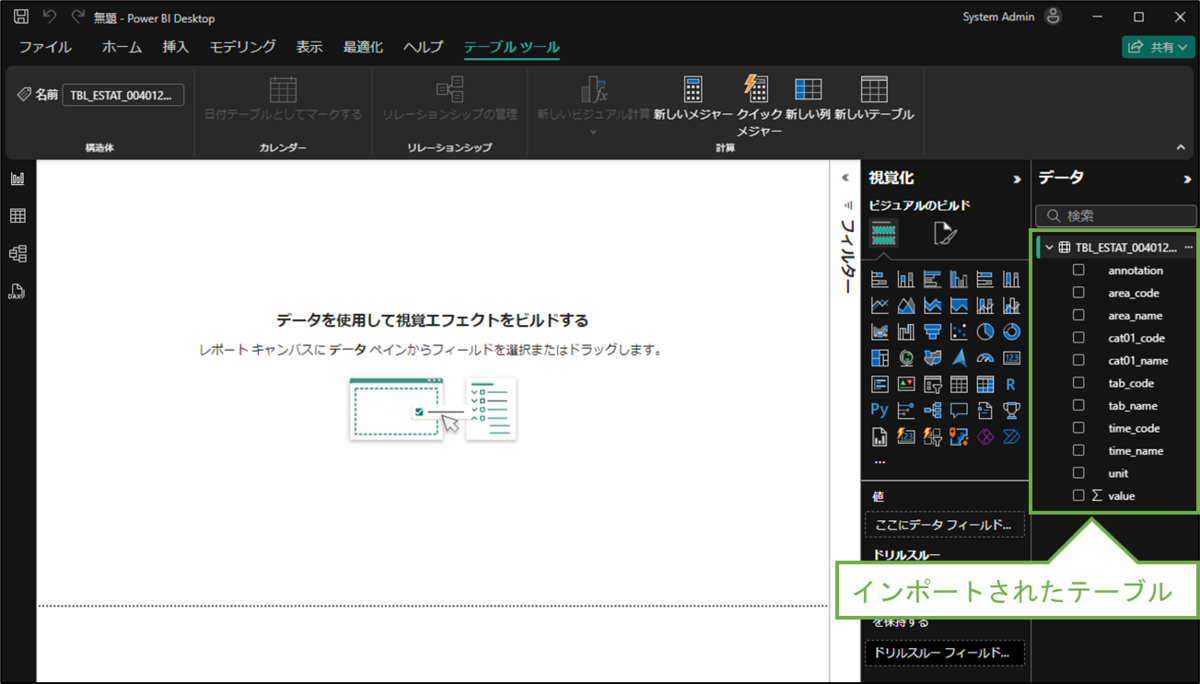Show more visuals with ellipsis
Viewport: 1200px width, 684px height.
tap(880, 462)
